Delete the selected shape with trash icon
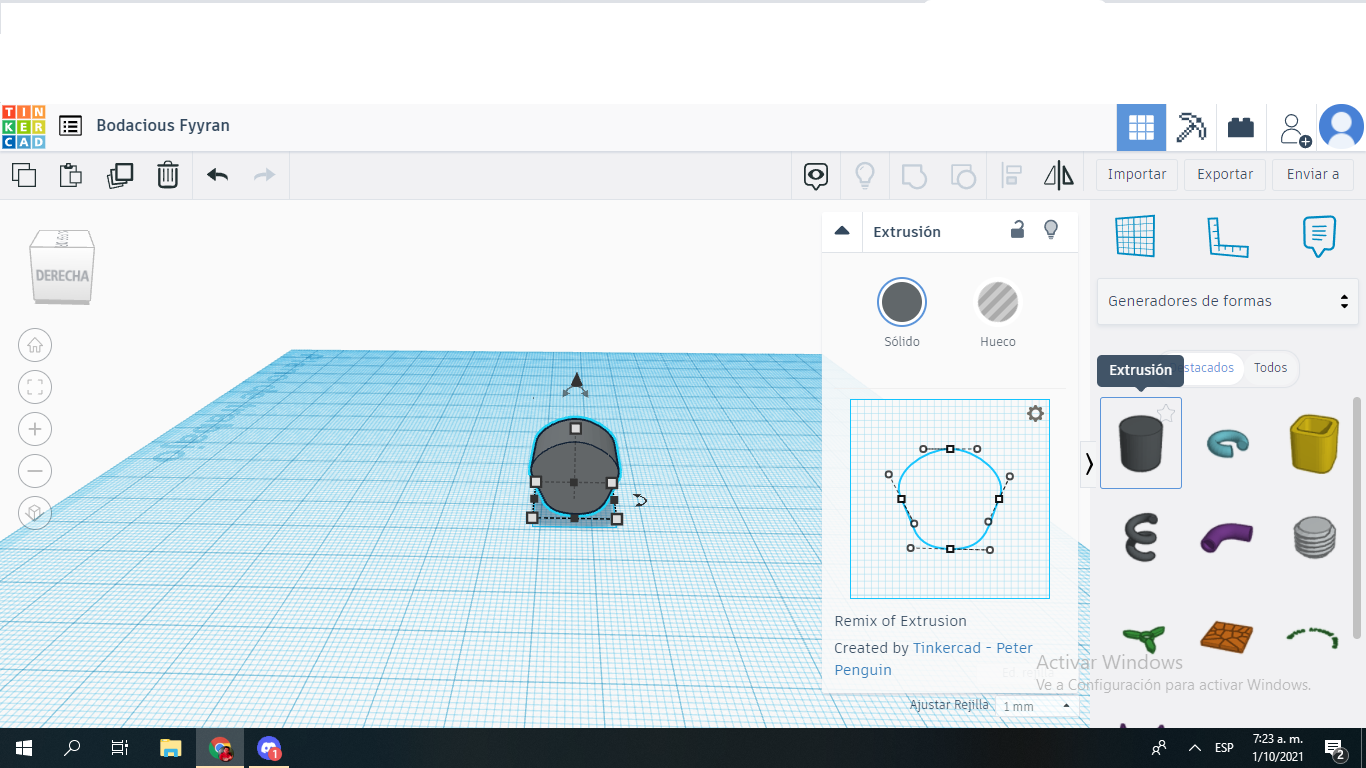The width and height of the screenshot is (1366, 768). pyautogui.click(x=168, y=175)
